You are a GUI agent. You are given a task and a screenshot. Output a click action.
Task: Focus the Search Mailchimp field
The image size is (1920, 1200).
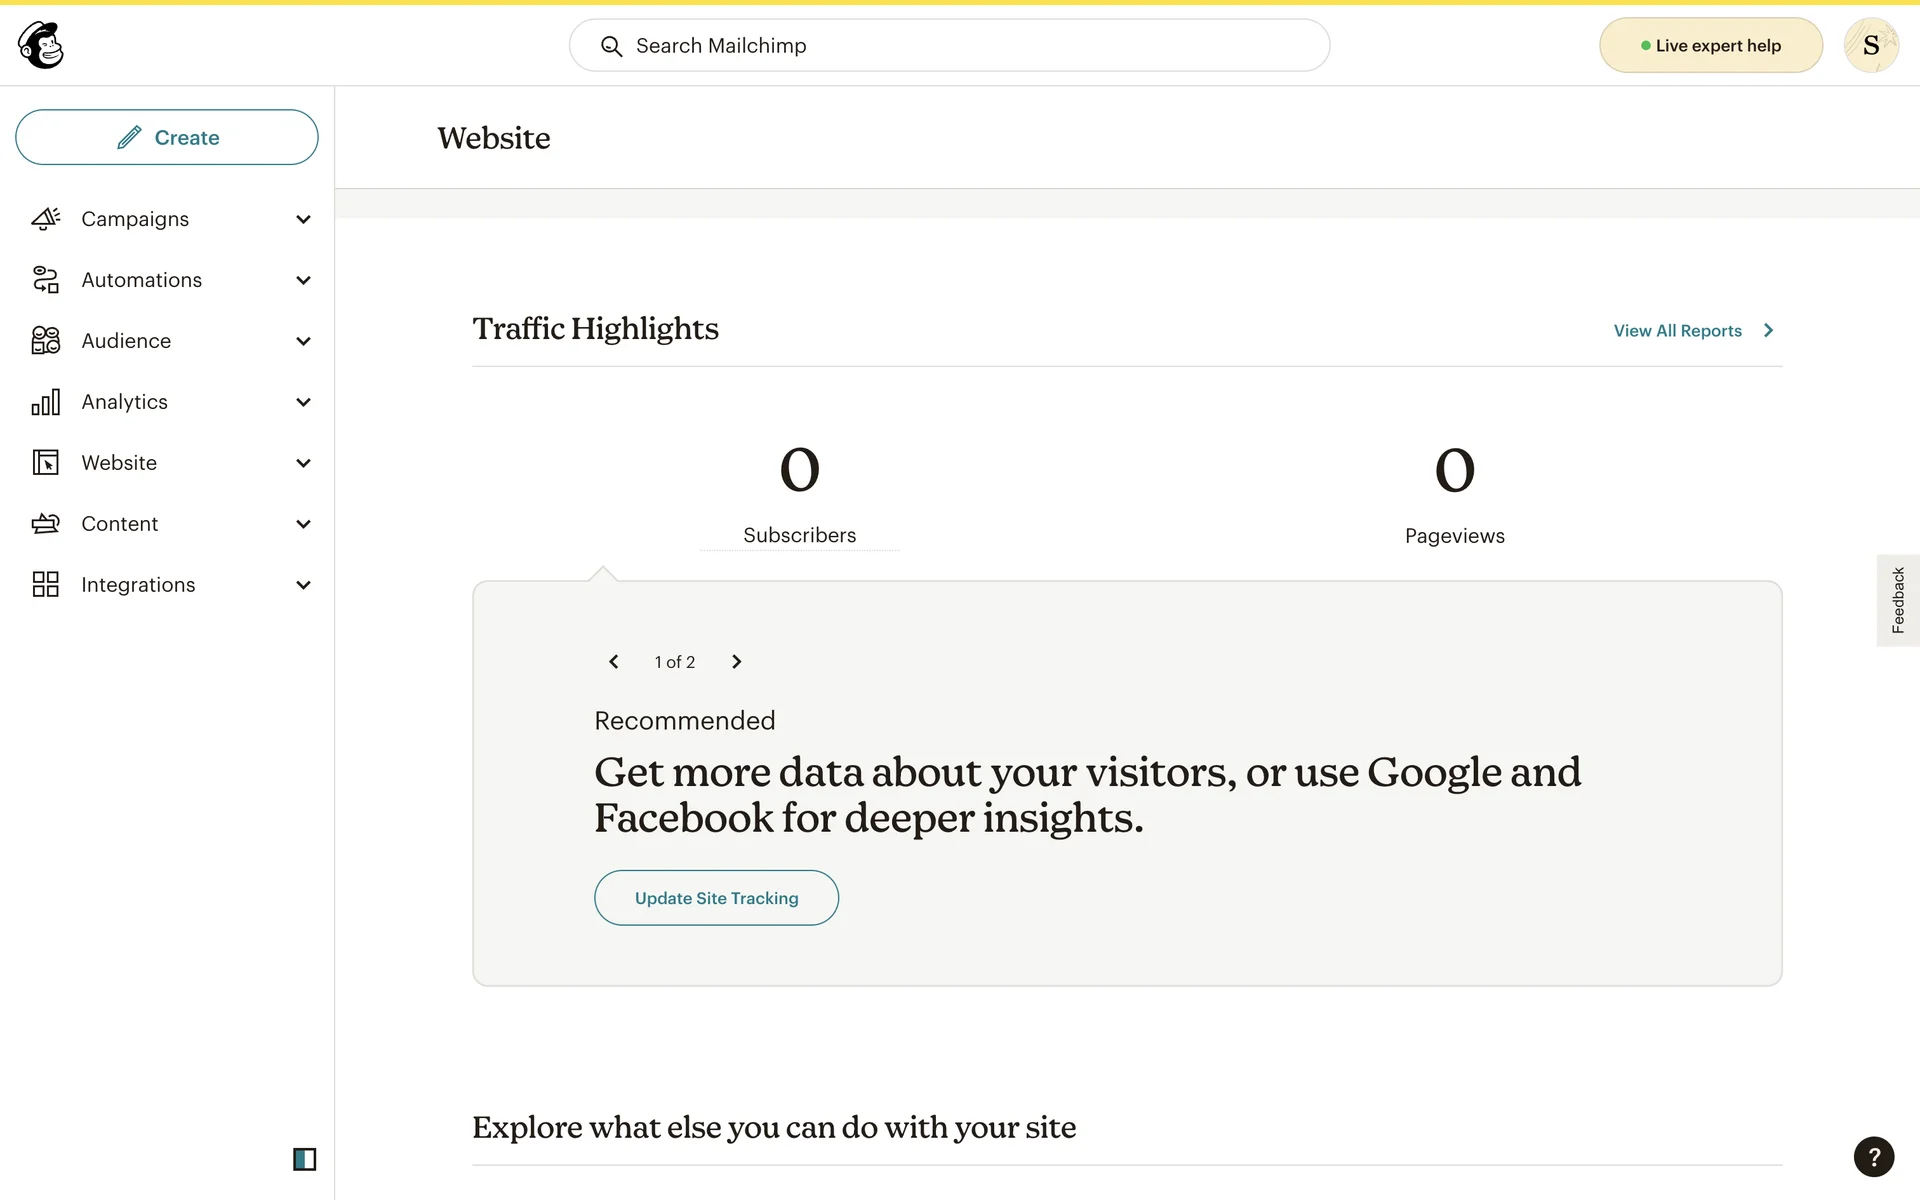pos(949,46)
